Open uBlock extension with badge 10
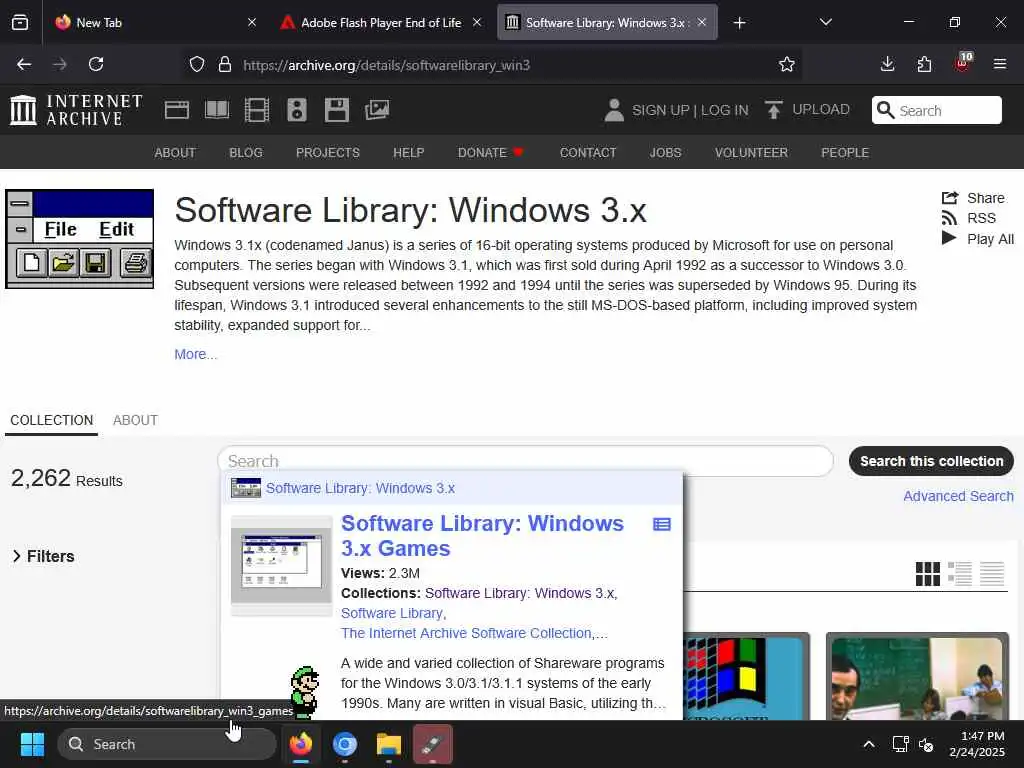This screenshot has height=768, width=1024. coord(963,63)
